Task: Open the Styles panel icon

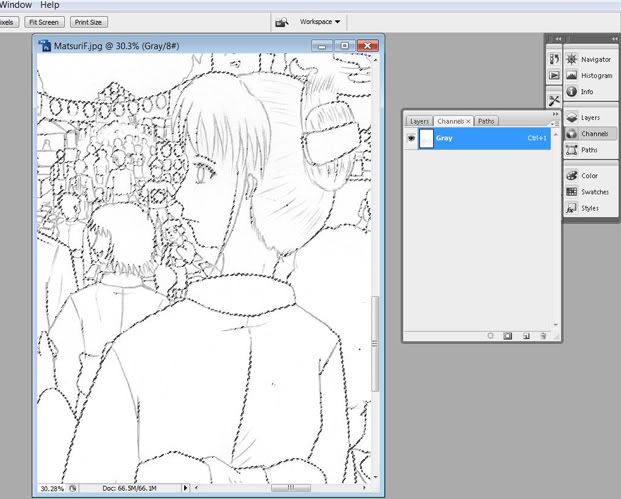Action: point(571,208)
